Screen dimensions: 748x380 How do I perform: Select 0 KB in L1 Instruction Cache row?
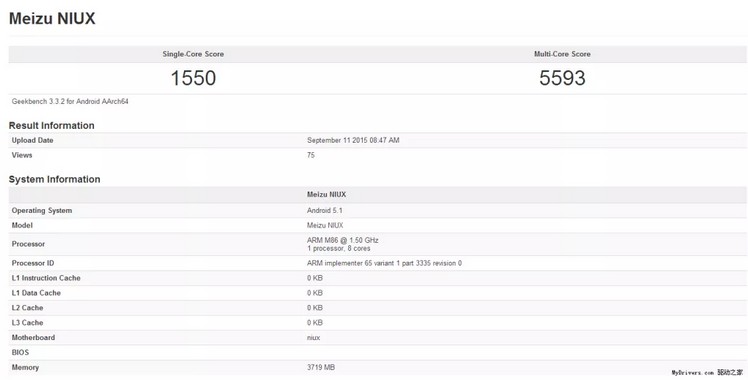[315, 278]
